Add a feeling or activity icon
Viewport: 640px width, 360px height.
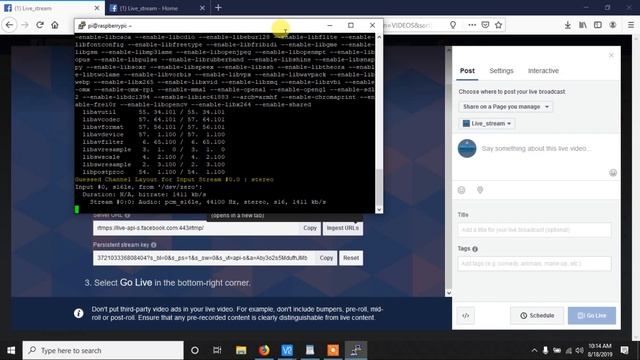click(462, 190)
